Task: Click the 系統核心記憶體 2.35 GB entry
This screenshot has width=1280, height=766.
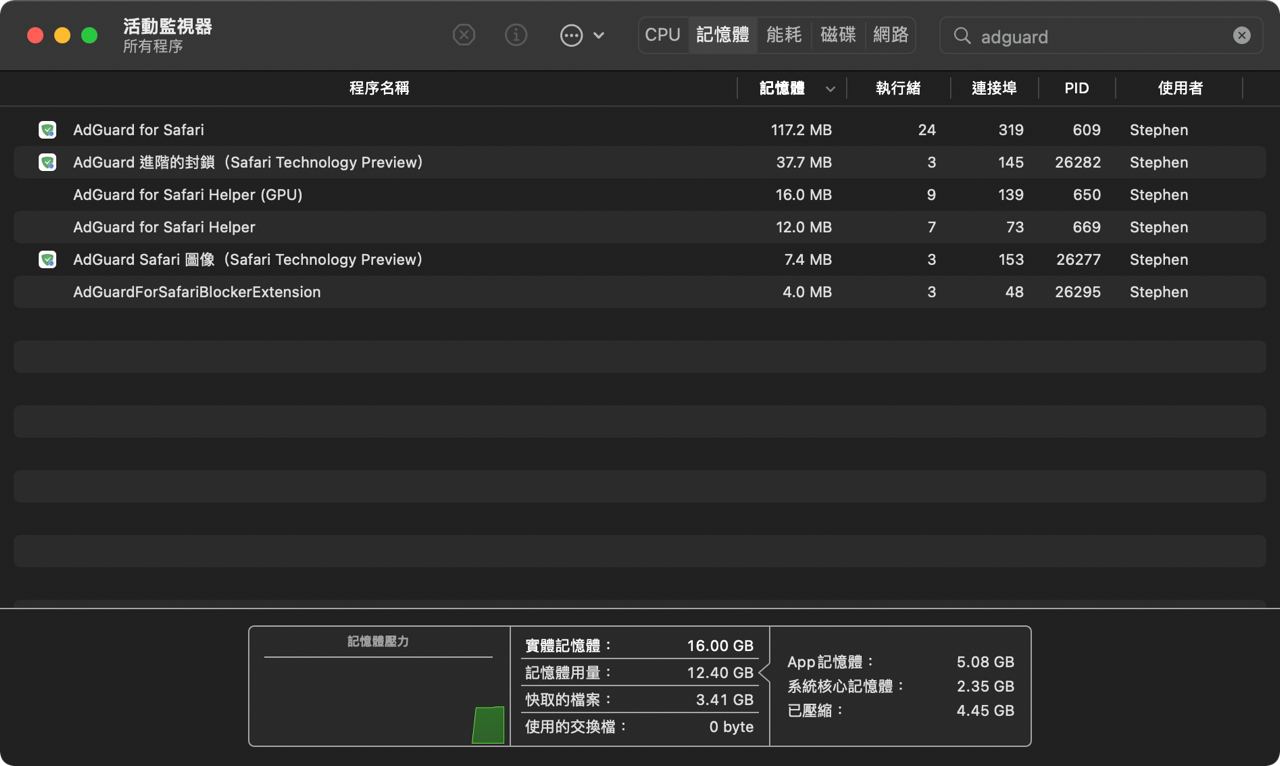Action: point(901,686)
